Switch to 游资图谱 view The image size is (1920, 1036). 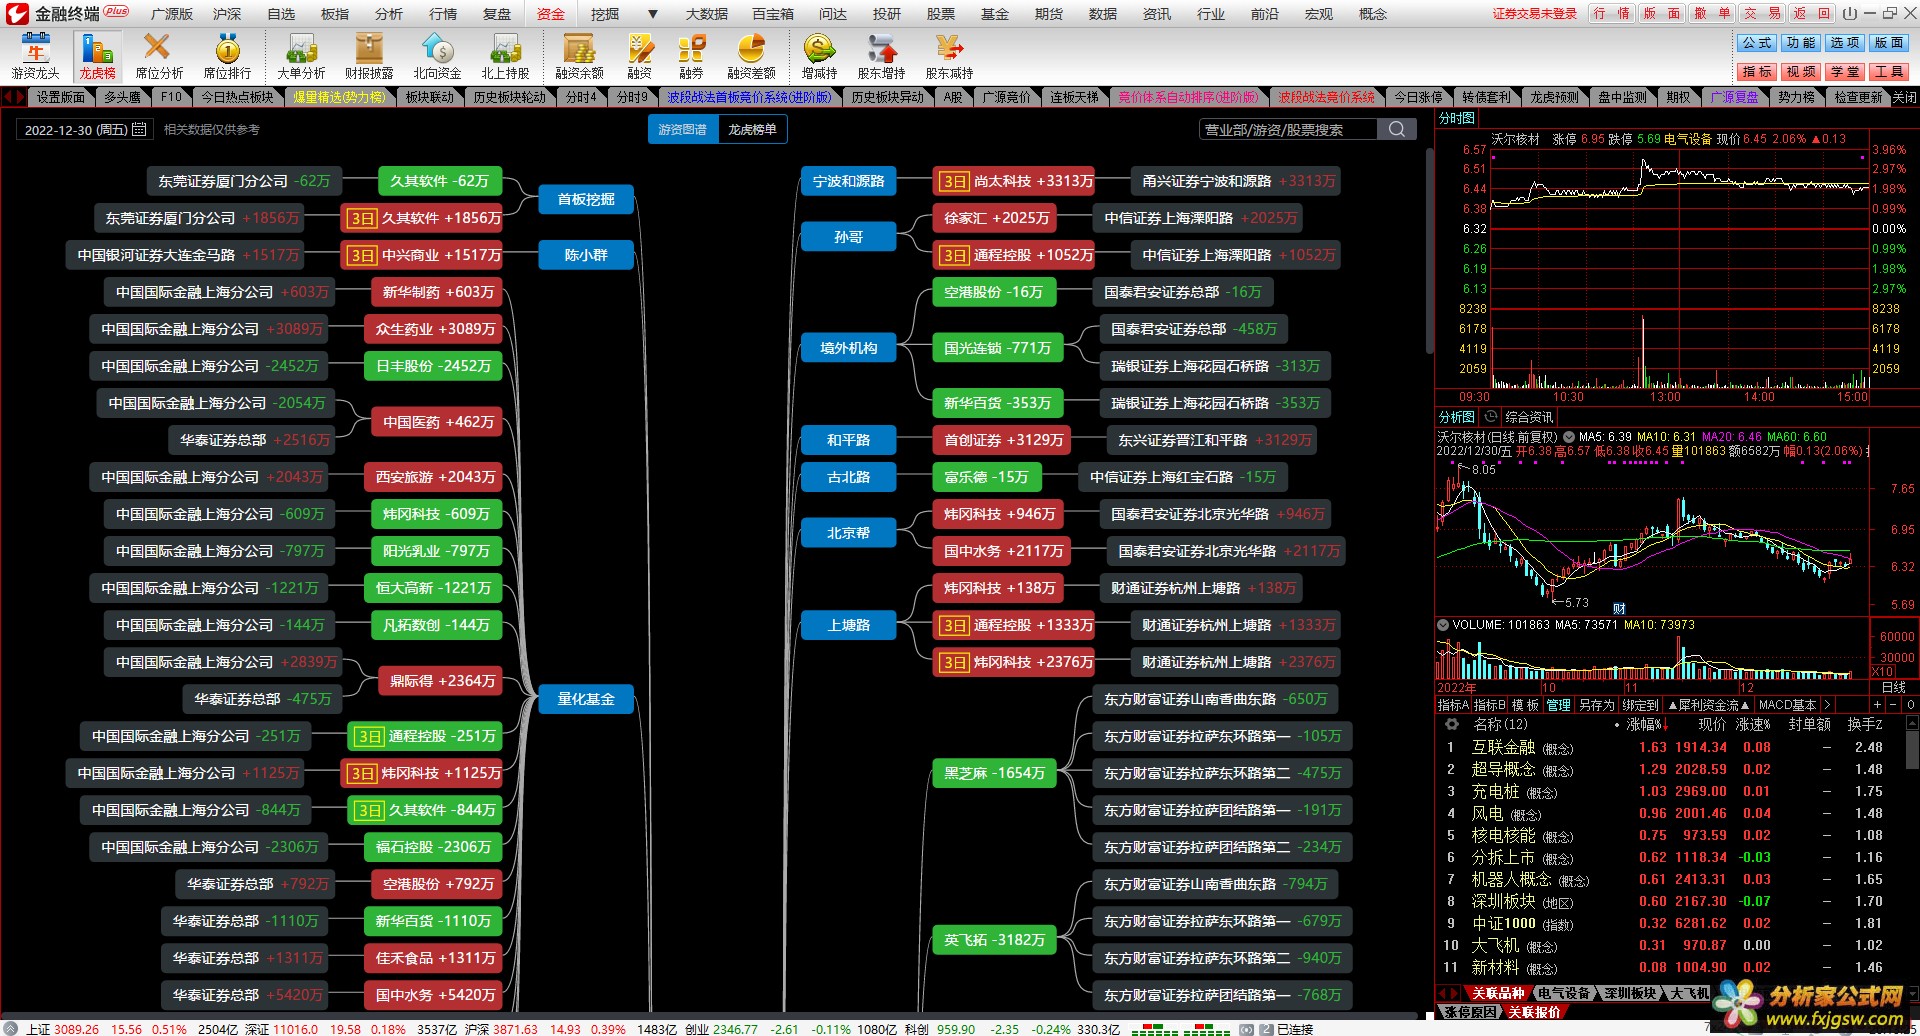click(683, 129)
